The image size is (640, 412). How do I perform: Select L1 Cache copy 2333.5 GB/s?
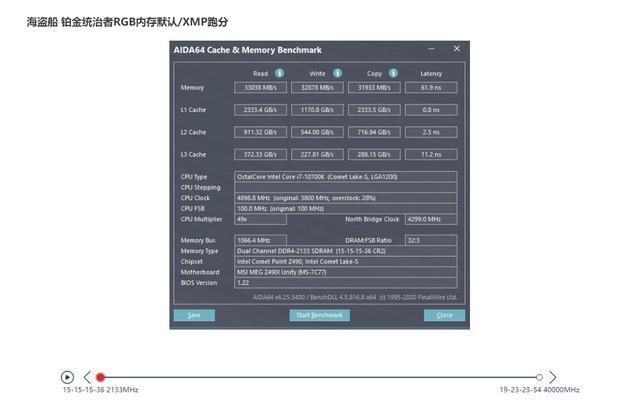374,110
